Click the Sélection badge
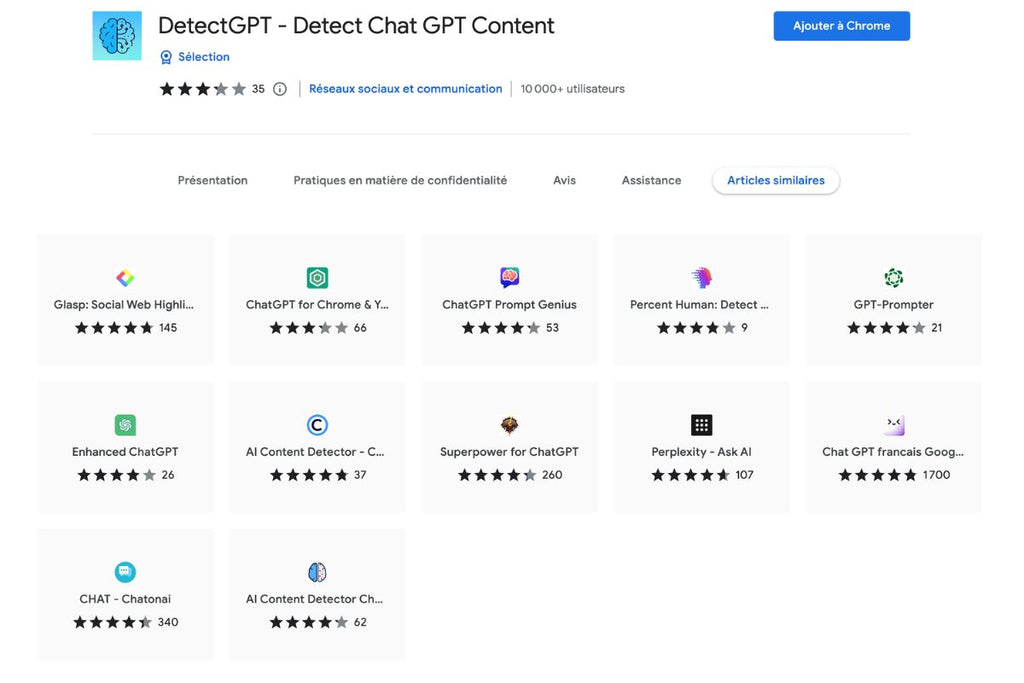This screenshot has width=1024, height=683. pyautogui.click(x=195, y=57)
